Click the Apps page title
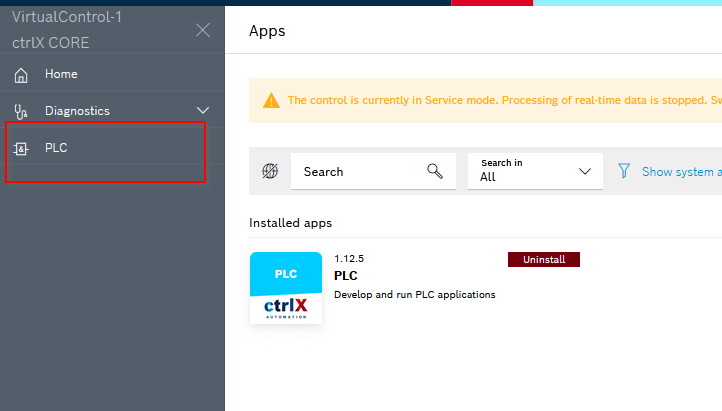Image resolution: width=722 pixels, height=411 pixels. click(267, 31)
